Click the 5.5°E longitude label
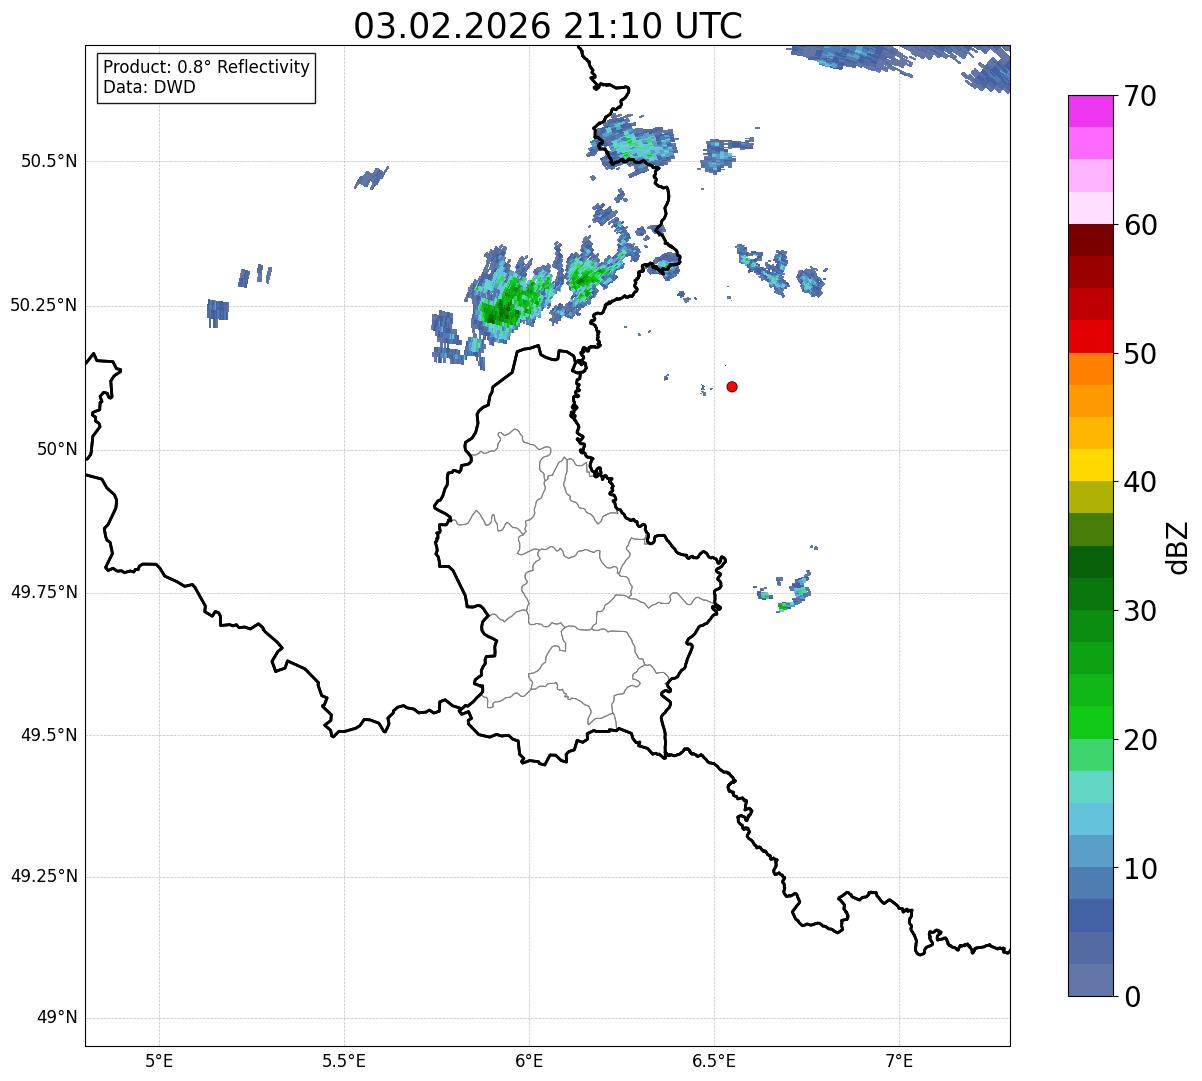 tap(344, 1060)
